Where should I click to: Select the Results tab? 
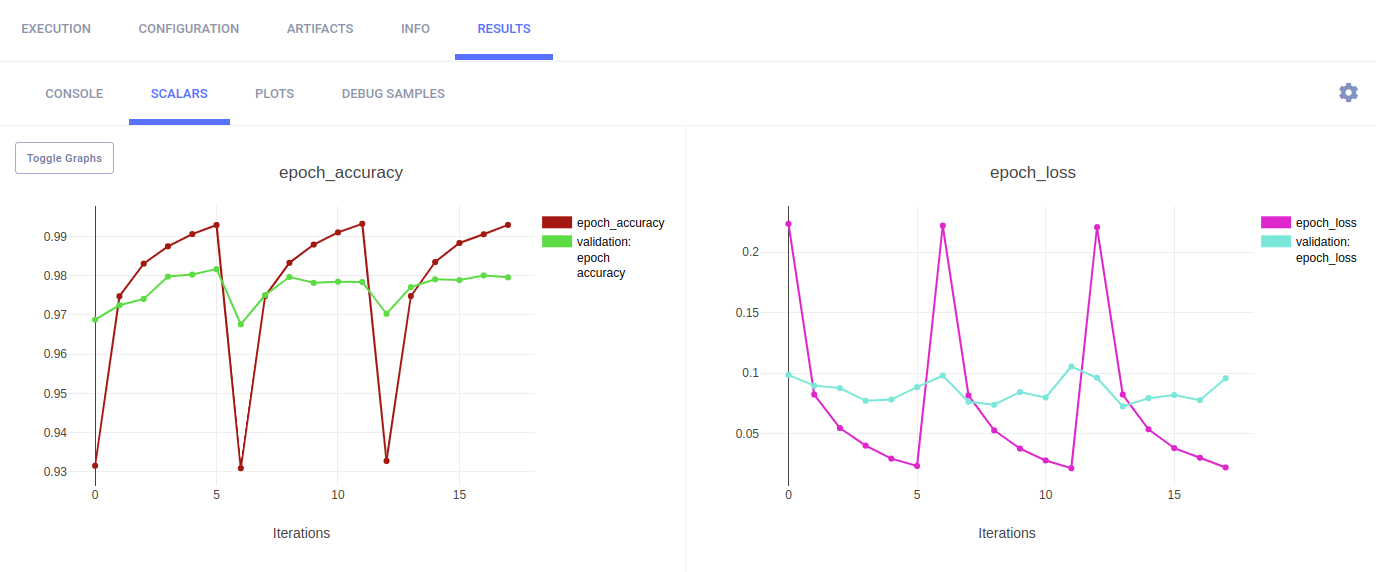click(x=504, y=29)
